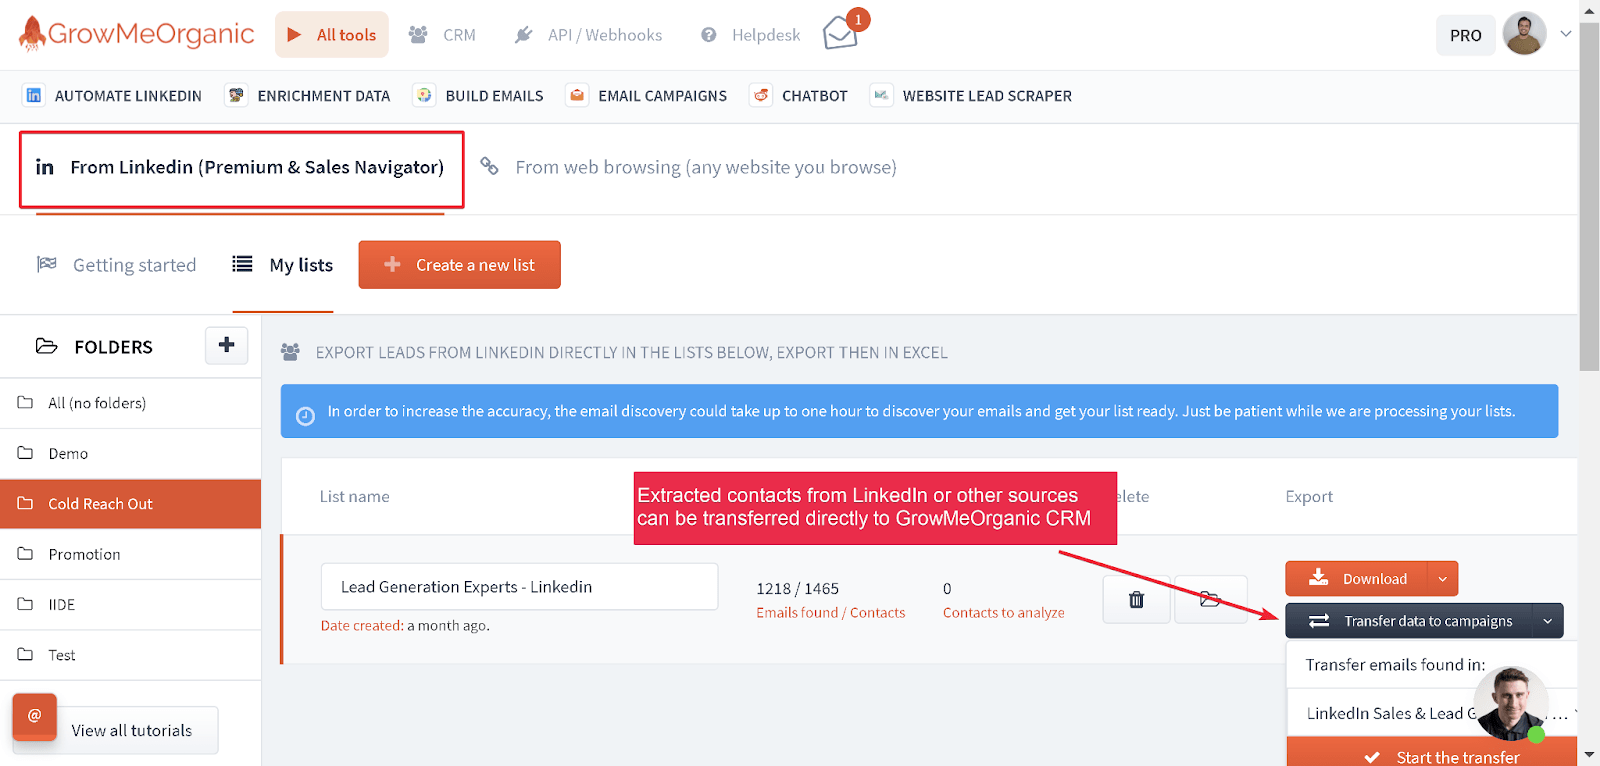Open Email Campaigns tool
This screenshot has height=766, width=1600.
(x=647, y=96)
